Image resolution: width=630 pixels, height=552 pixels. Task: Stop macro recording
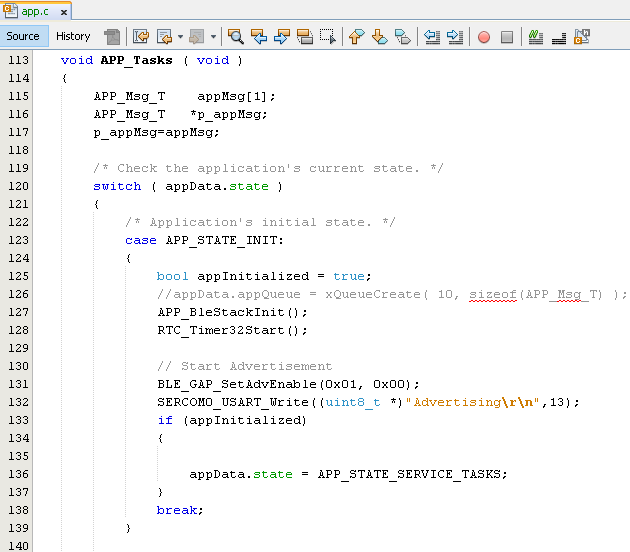pyautogui.click(x=507, y=37)
